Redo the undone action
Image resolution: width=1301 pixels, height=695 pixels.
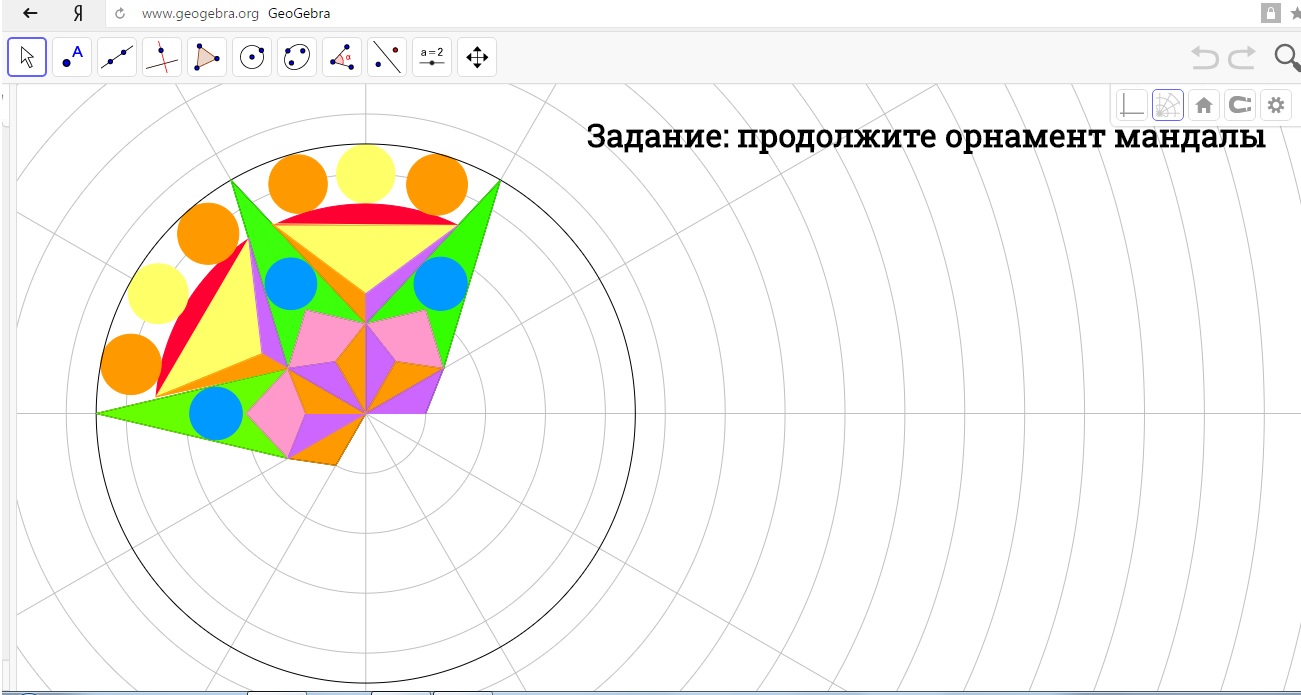click(1242, 57)
